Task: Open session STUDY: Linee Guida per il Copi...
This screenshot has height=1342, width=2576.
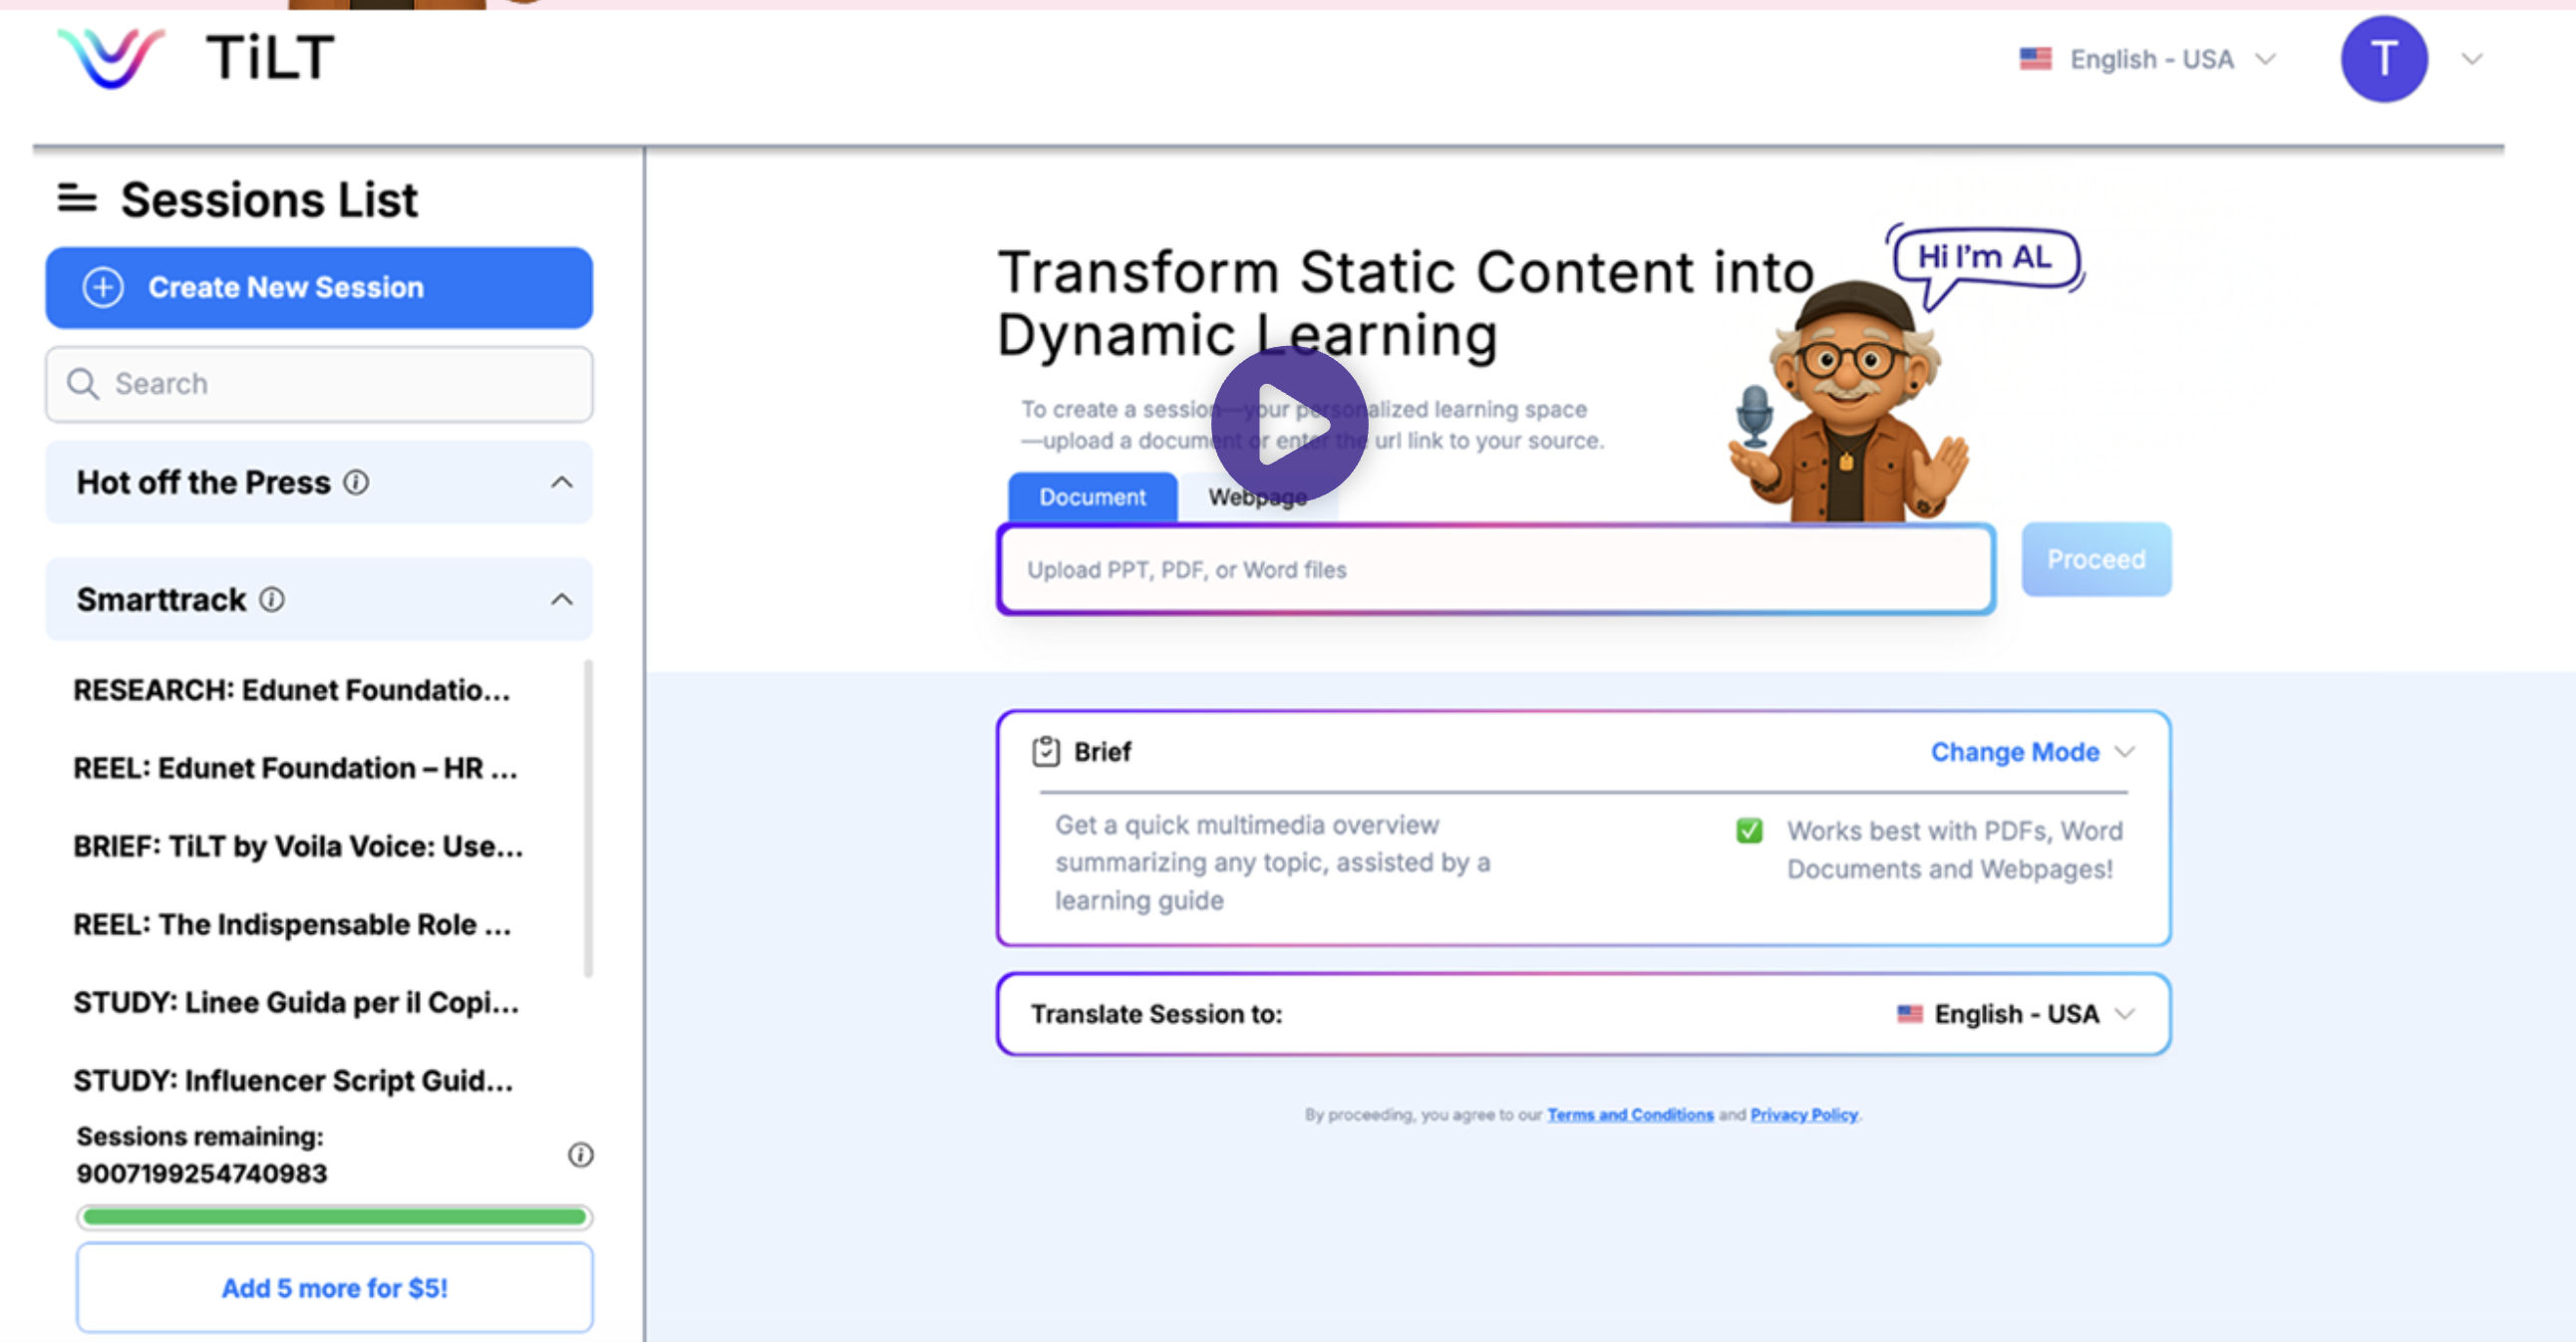Action: [296, 1001]
